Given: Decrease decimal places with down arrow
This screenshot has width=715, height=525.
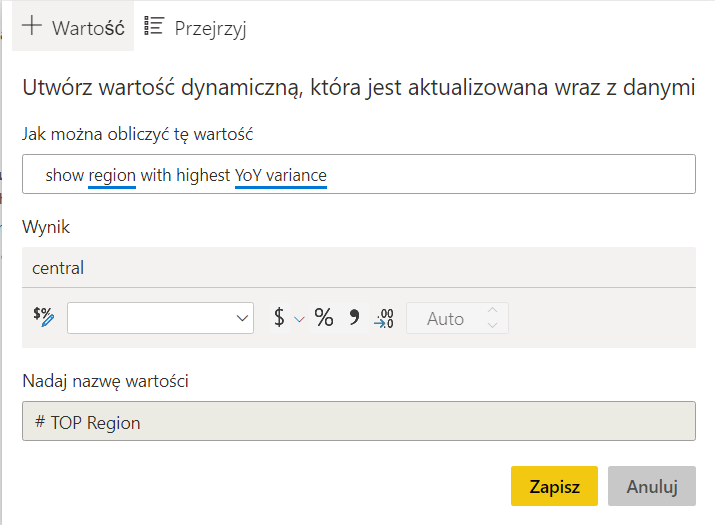Looking at the screenshot, I should (x=492, y=326).
